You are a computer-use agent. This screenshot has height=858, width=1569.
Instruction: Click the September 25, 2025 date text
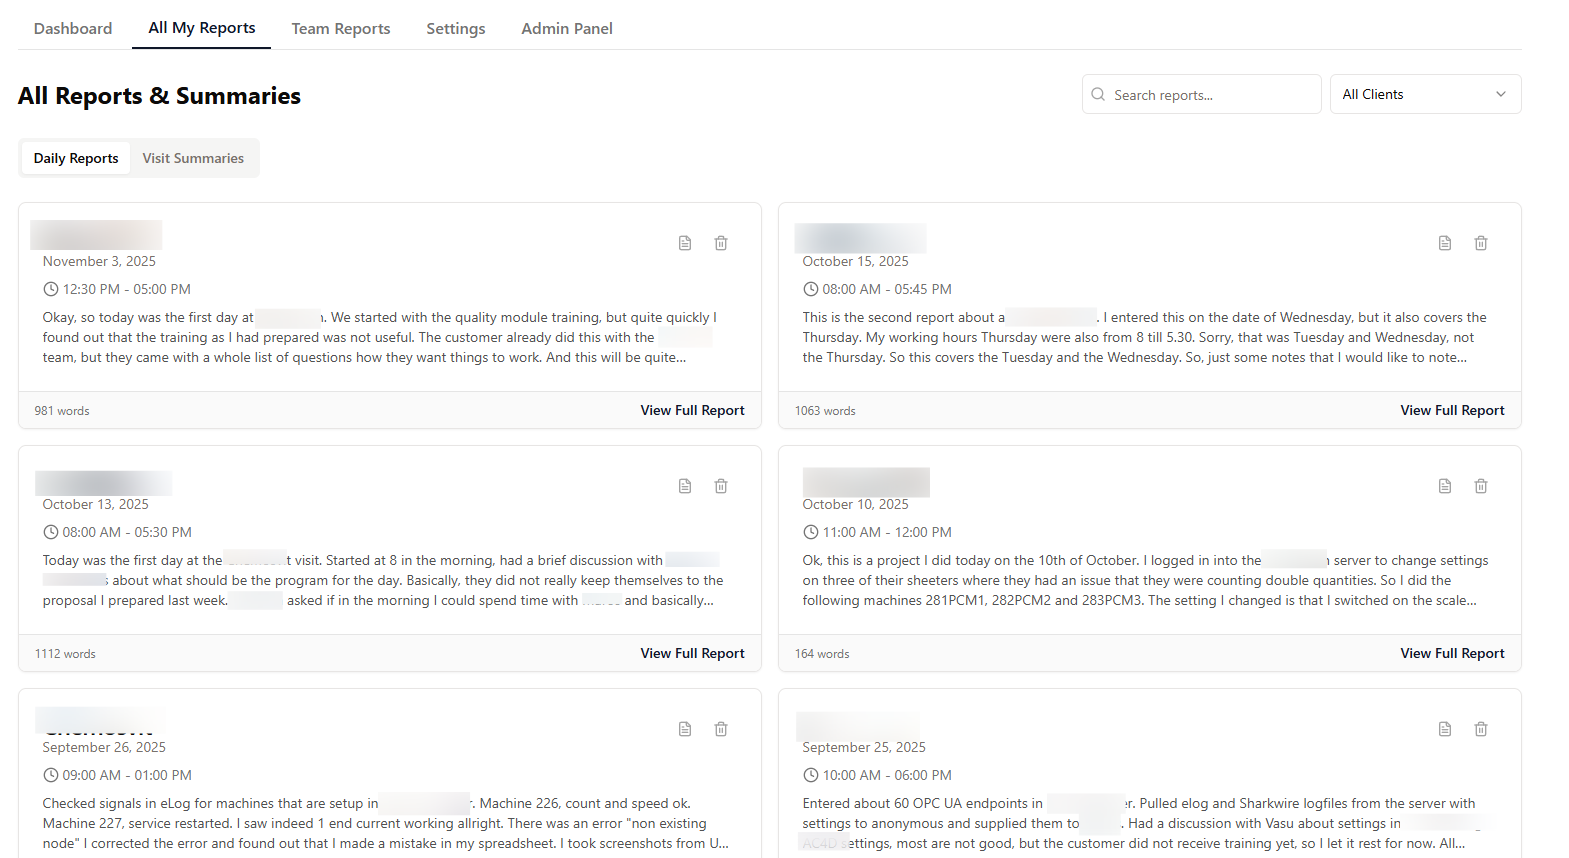coord(864,747)
